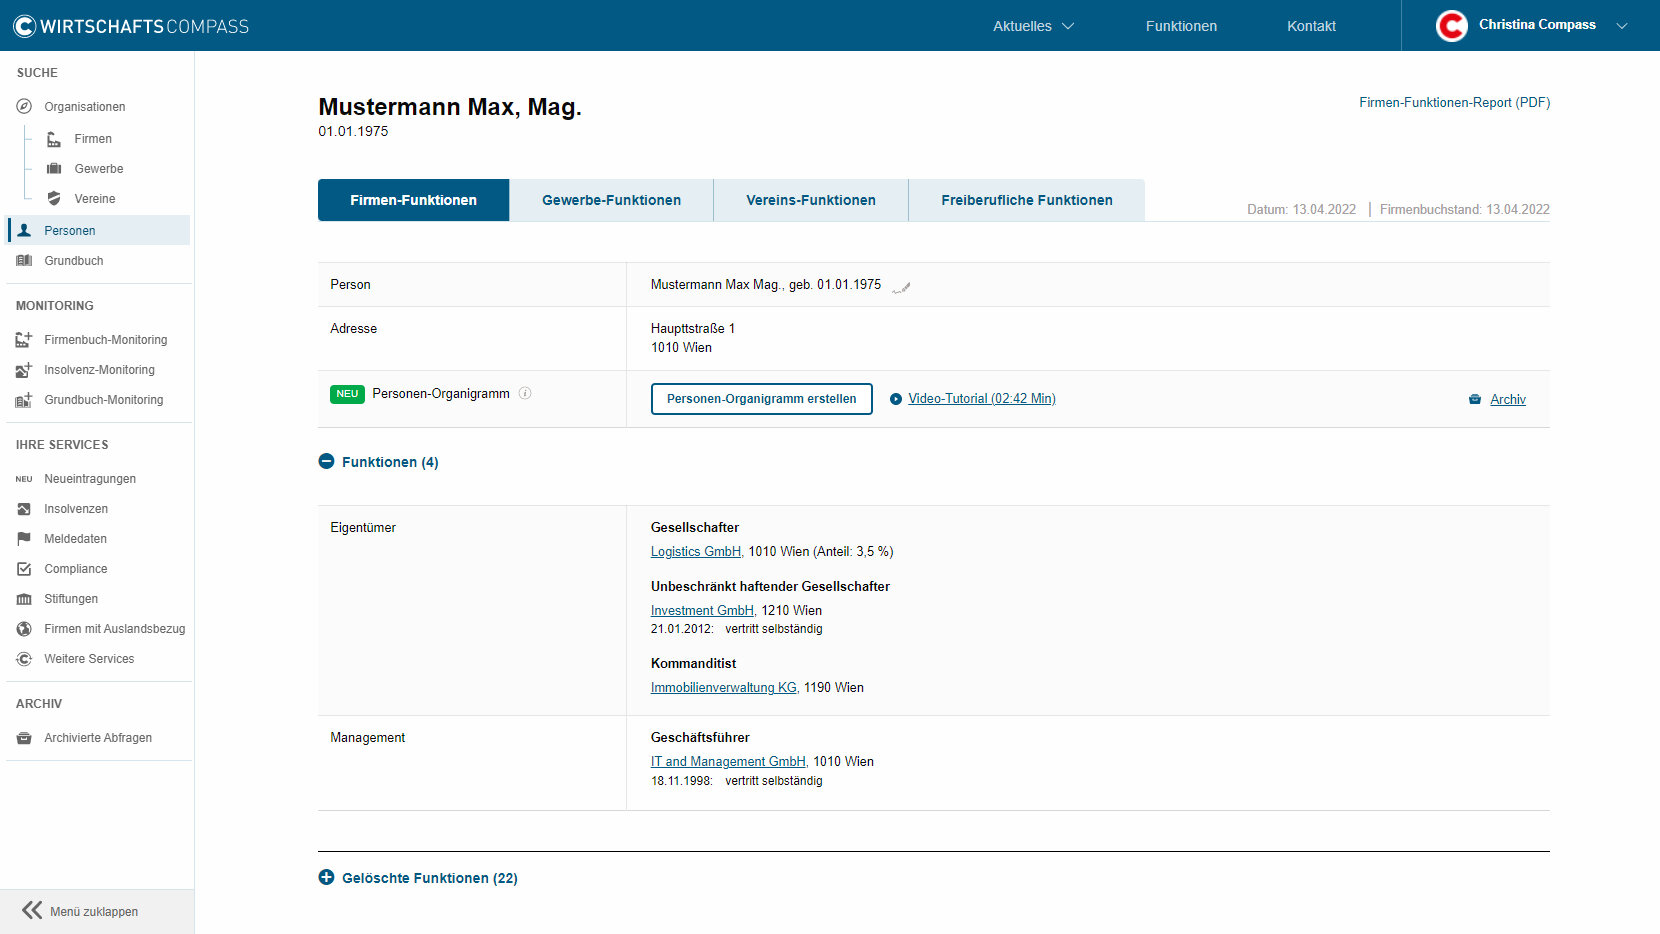Open Meldedaten service
1660x934 pixels.
(x=75, y=539)
